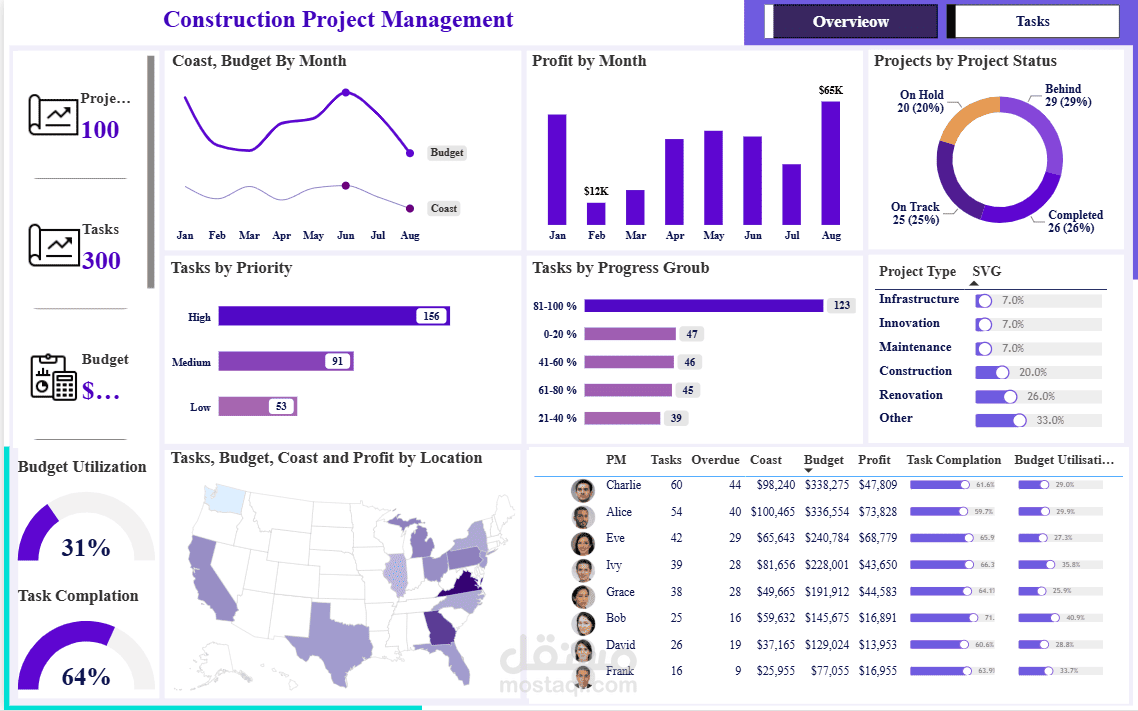
Task: Select the 21-40 % progress group bar
Action: point(622,418)
